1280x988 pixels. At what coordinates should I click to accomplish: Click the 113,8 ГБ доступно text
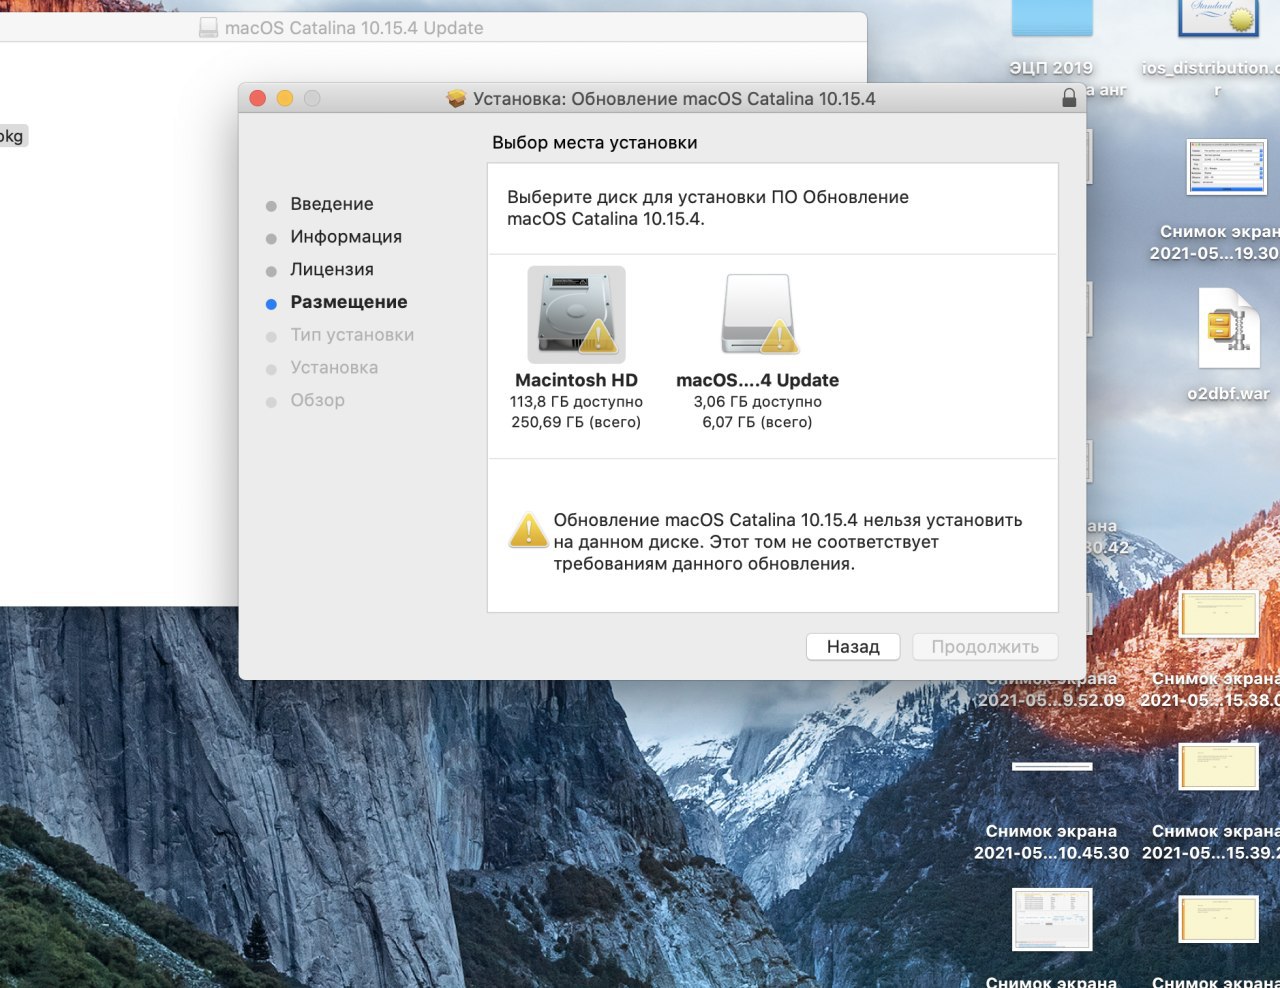tap(576, 402)
